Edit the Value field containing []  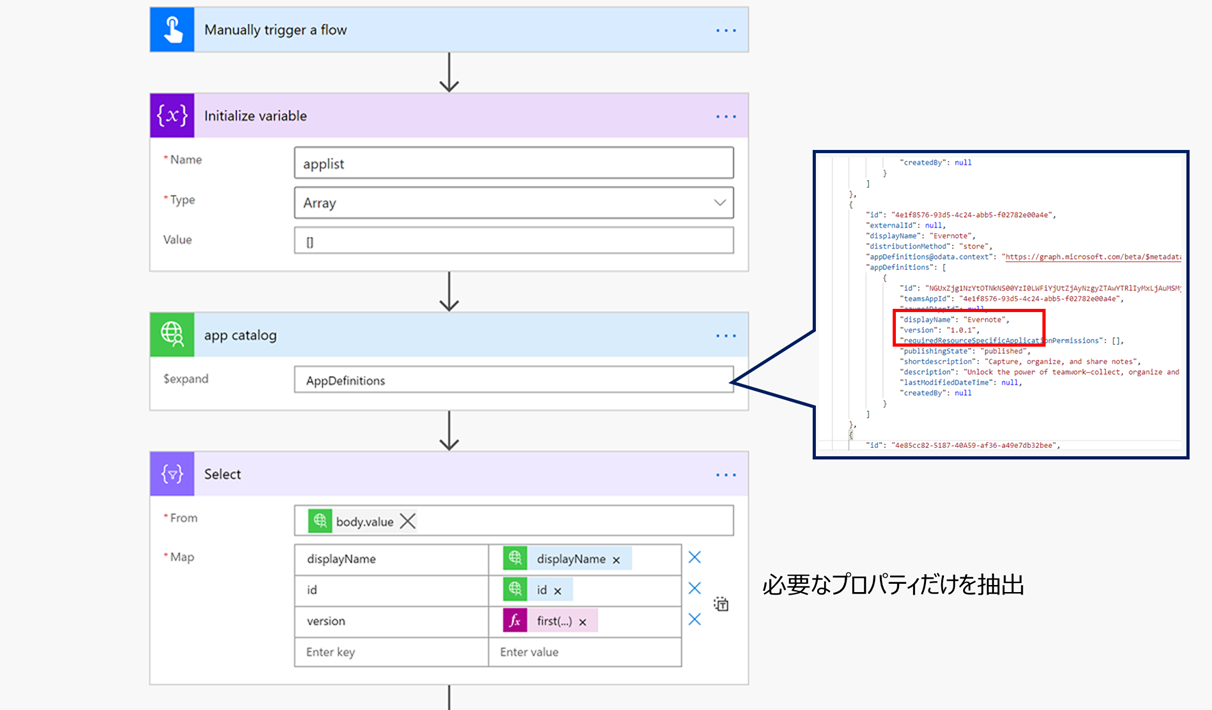514,241
